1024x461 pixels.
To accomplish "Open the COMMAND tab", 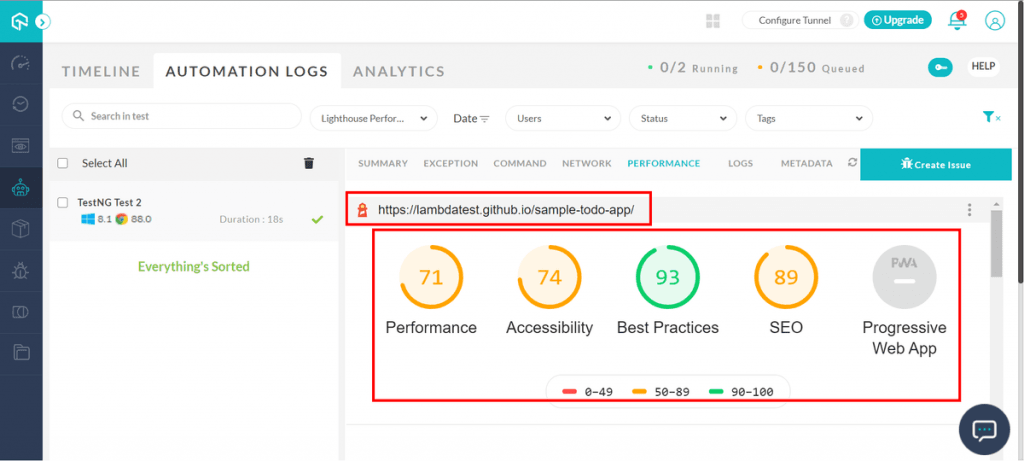I will (x=520, y=163).
